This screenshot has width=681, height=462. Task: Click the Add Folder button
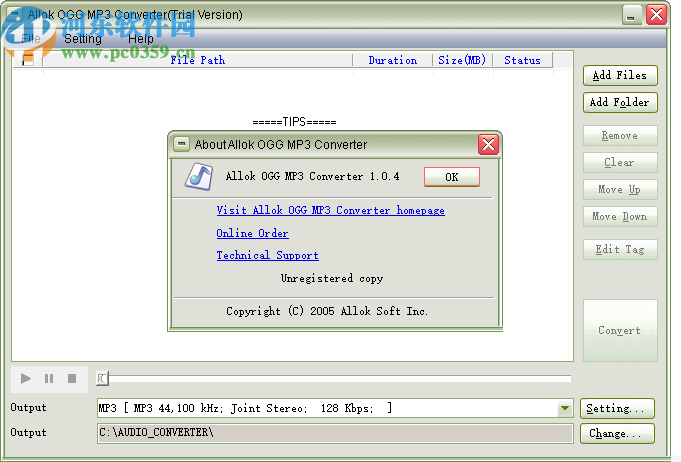pos(620,102)
